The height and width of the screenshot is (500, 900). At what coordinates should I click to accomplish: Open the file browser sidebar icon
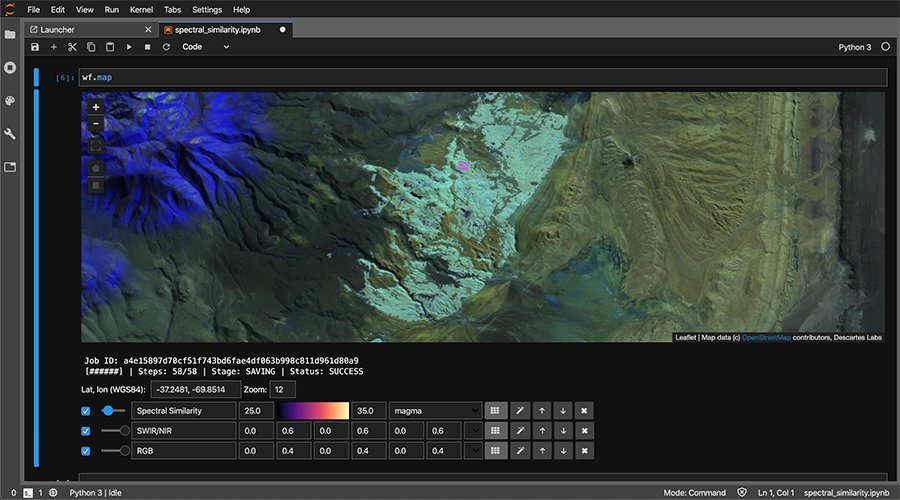coord(10,34)
